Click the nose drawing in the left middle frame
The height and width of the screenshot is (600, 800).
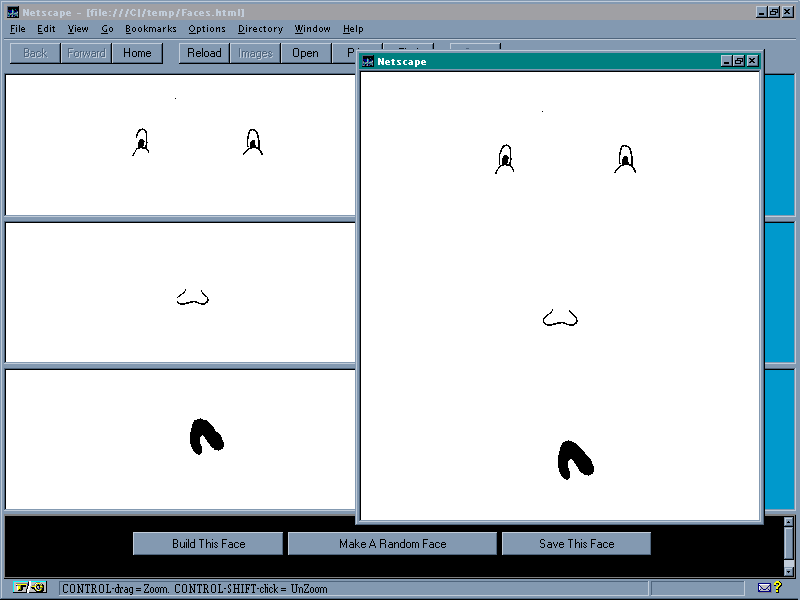coord(192,298)
